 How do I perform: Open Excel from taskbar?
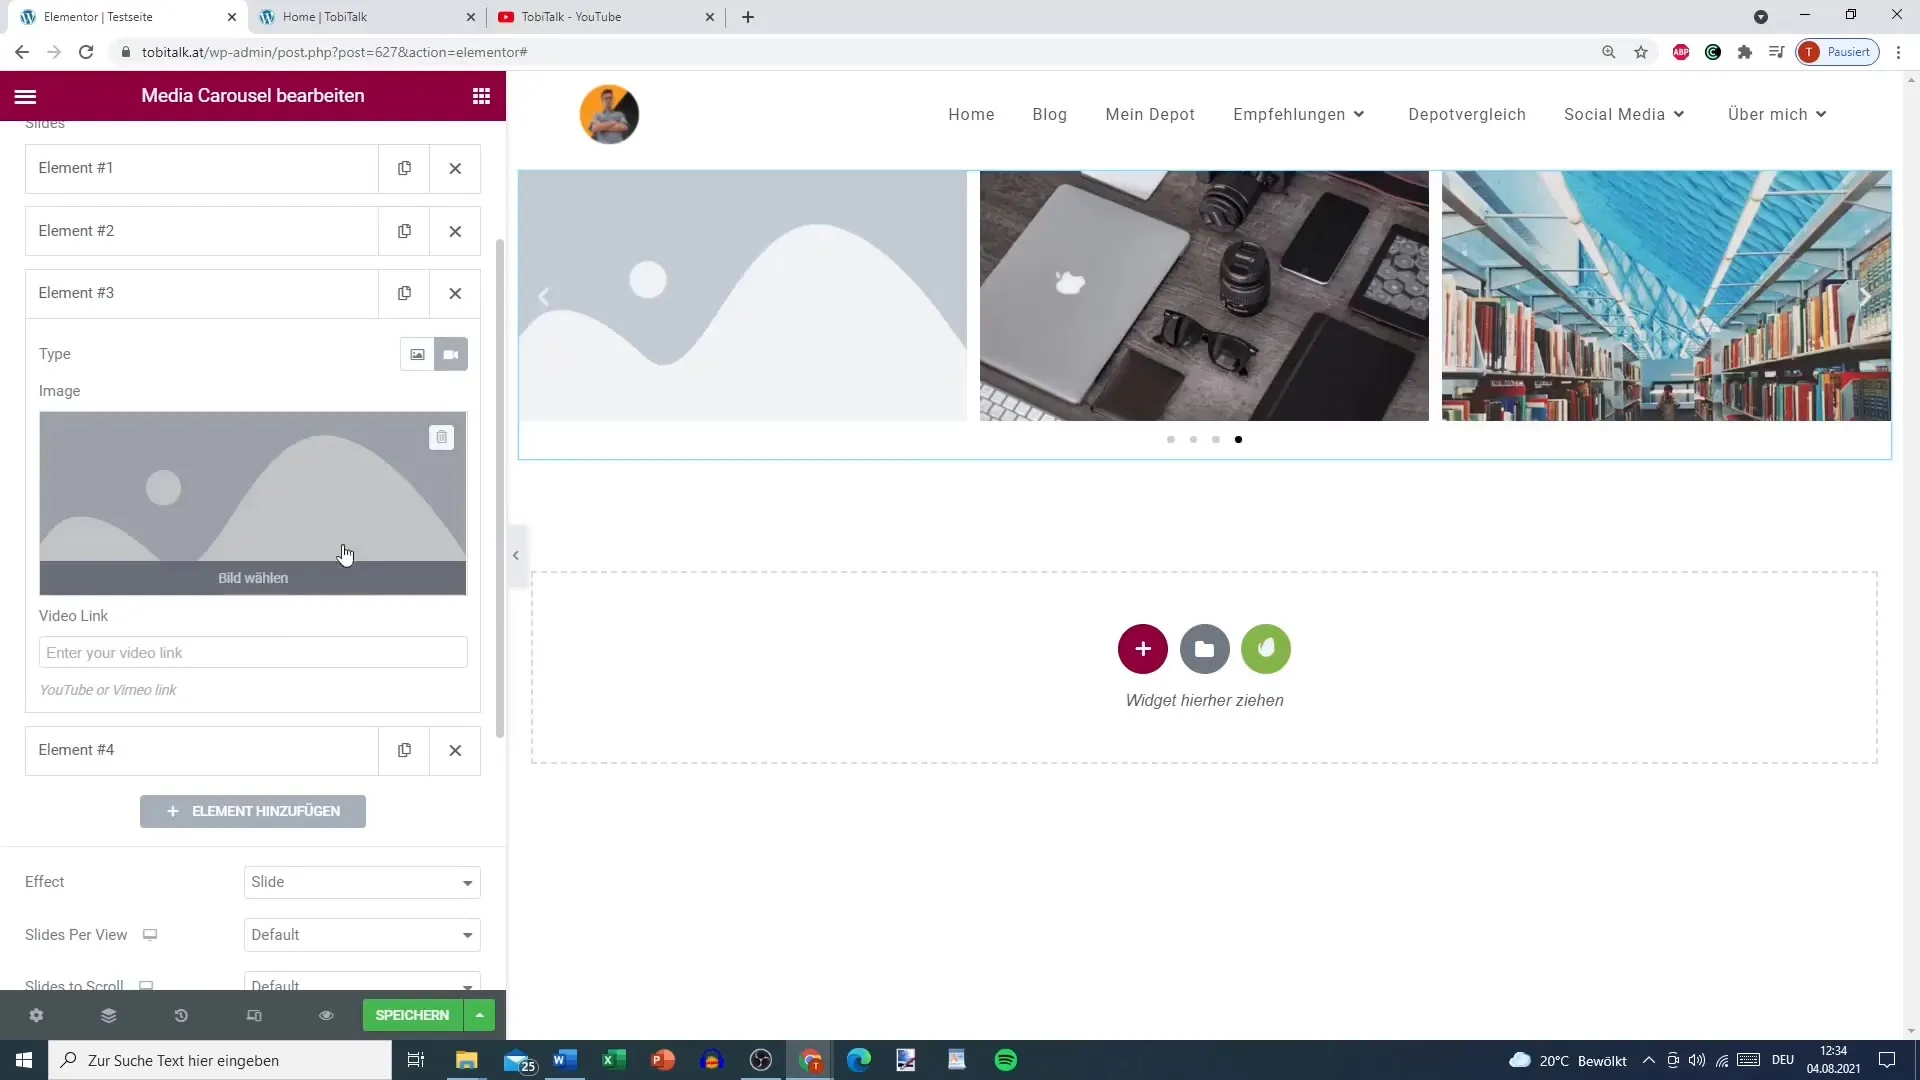point(614,1060)
